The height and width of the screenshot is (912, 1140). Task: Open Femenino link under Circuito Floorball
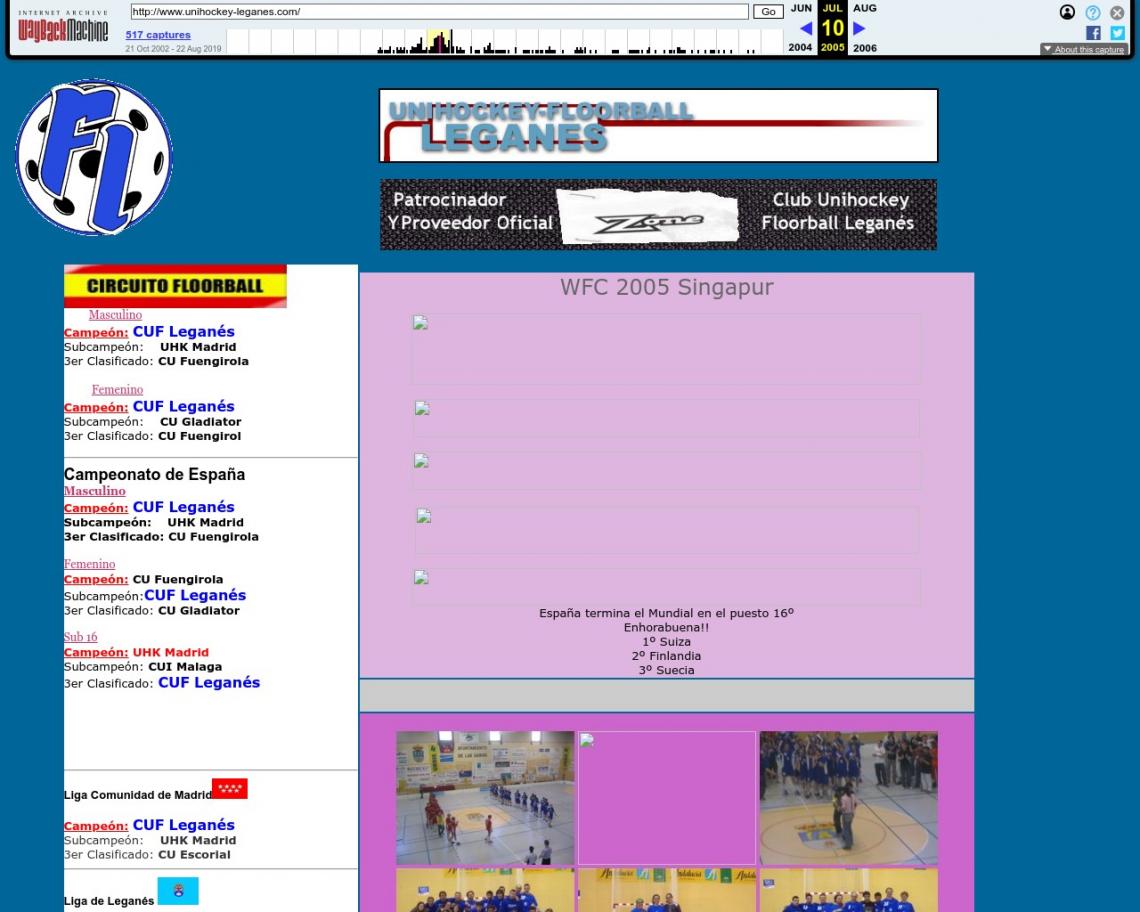pyautogui.click(x=117, y=390)
